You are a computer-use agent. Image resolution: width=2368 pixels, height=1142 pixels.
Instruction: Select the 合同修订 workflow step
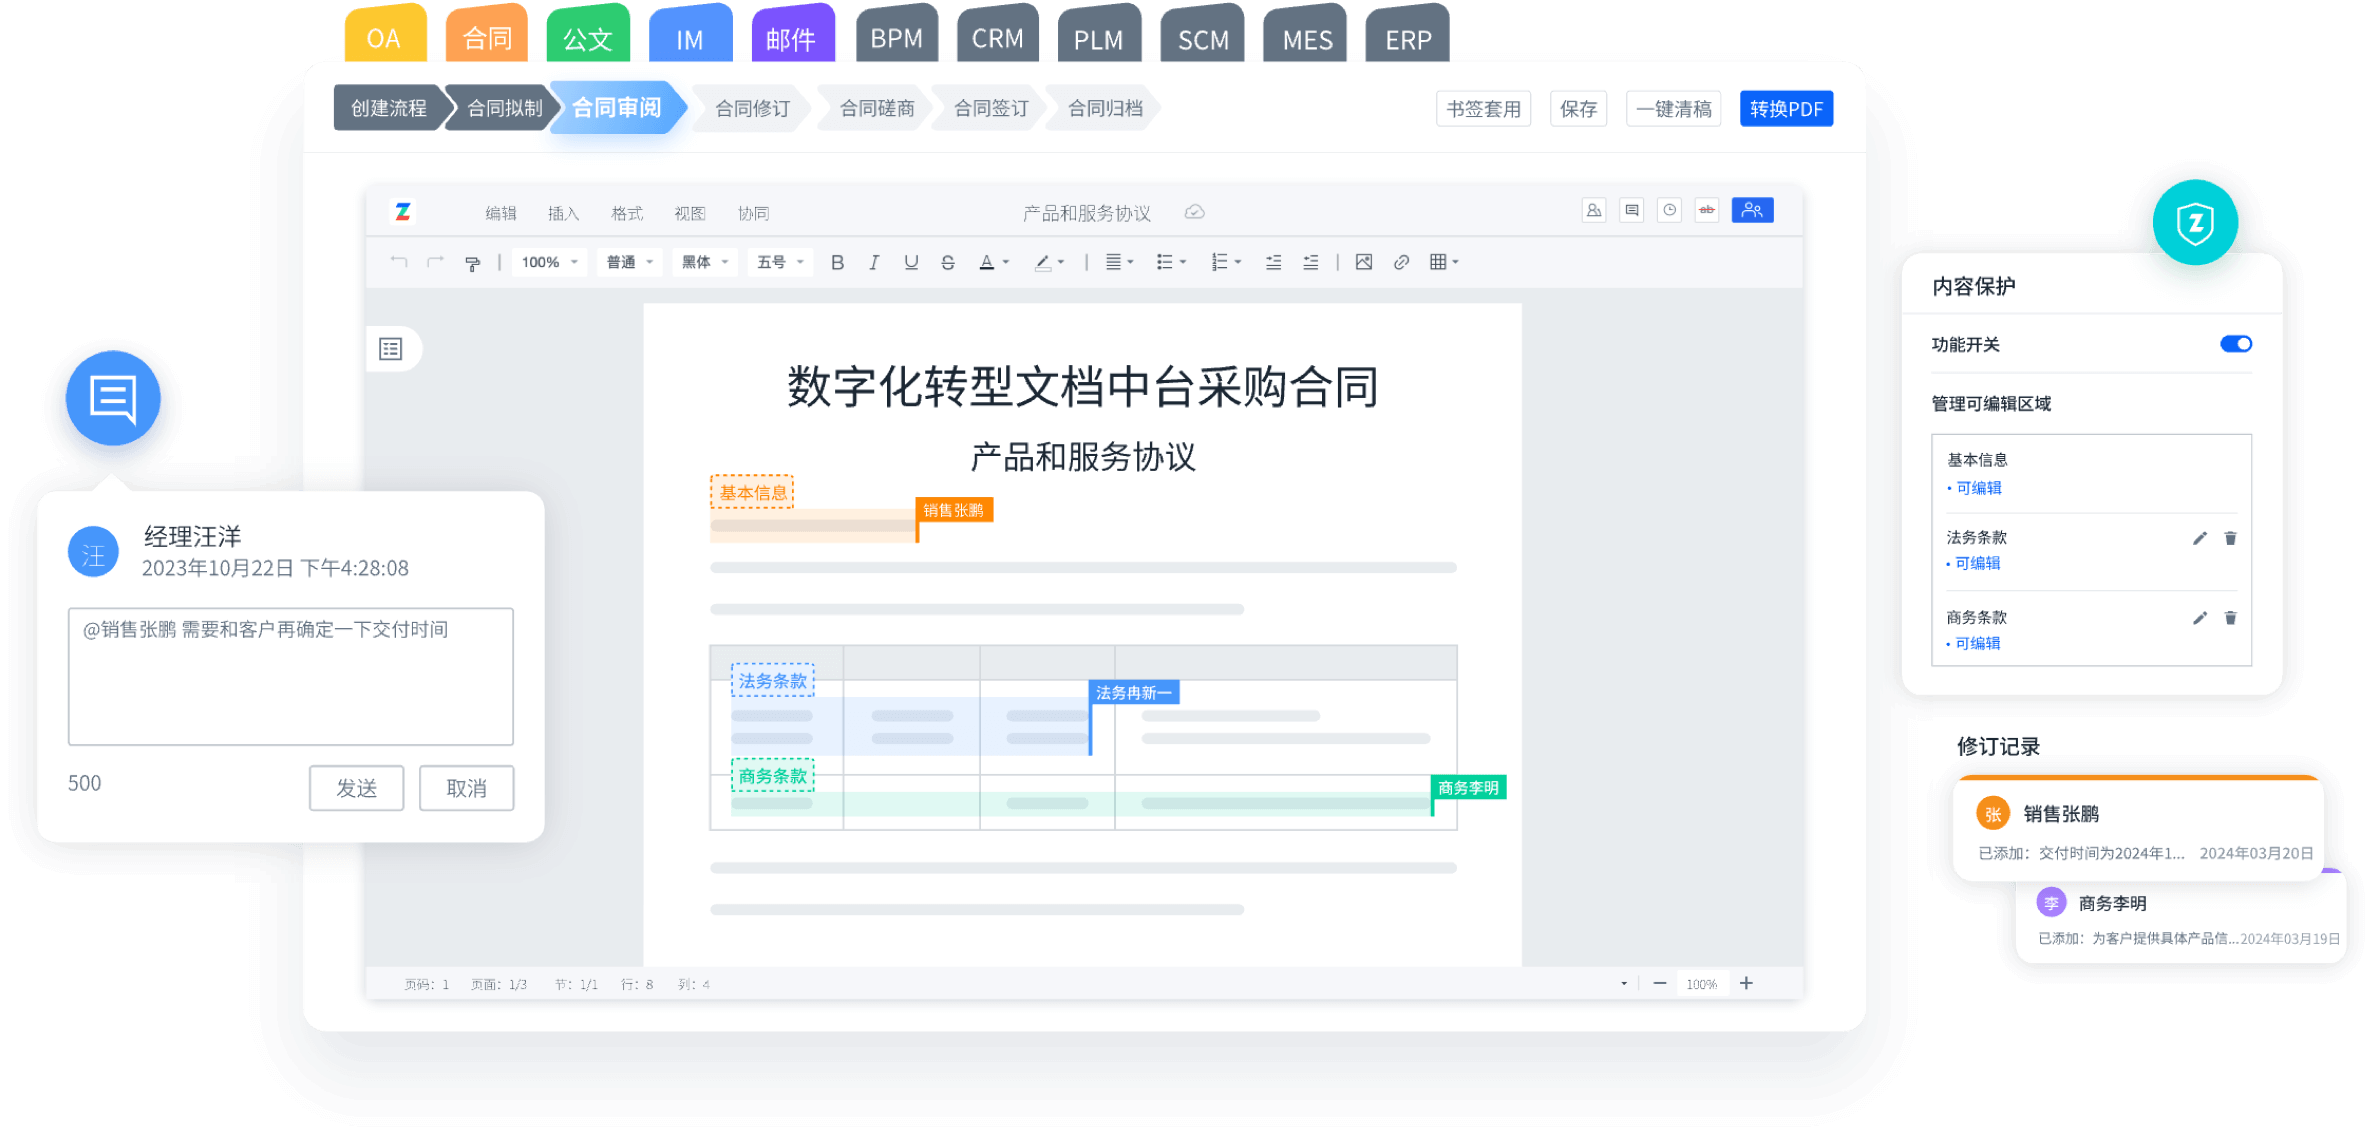point(753,109)
